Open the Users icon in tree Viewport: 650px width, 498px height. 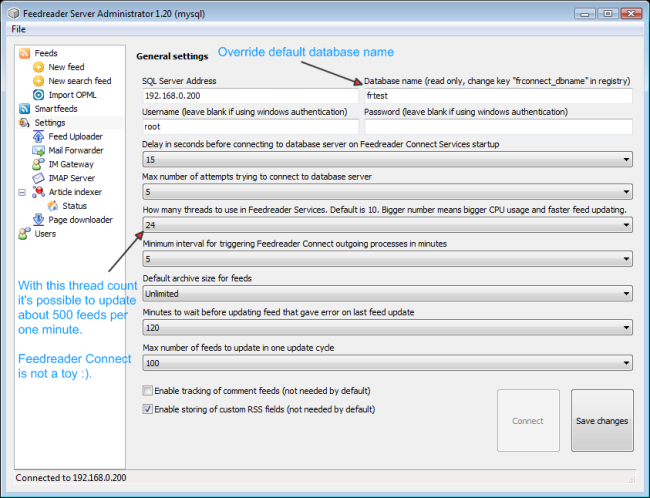click(25, 234)
